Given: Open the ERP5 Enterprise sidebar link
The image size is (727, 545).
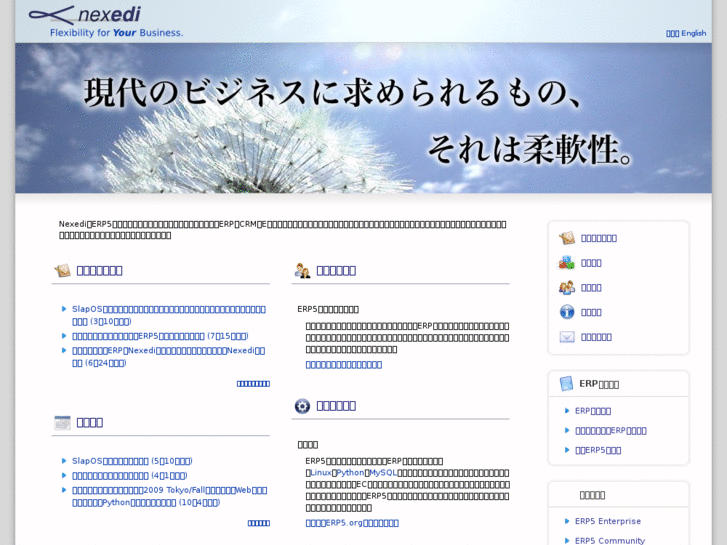Looking at the screenshot, I should (608, 521).
